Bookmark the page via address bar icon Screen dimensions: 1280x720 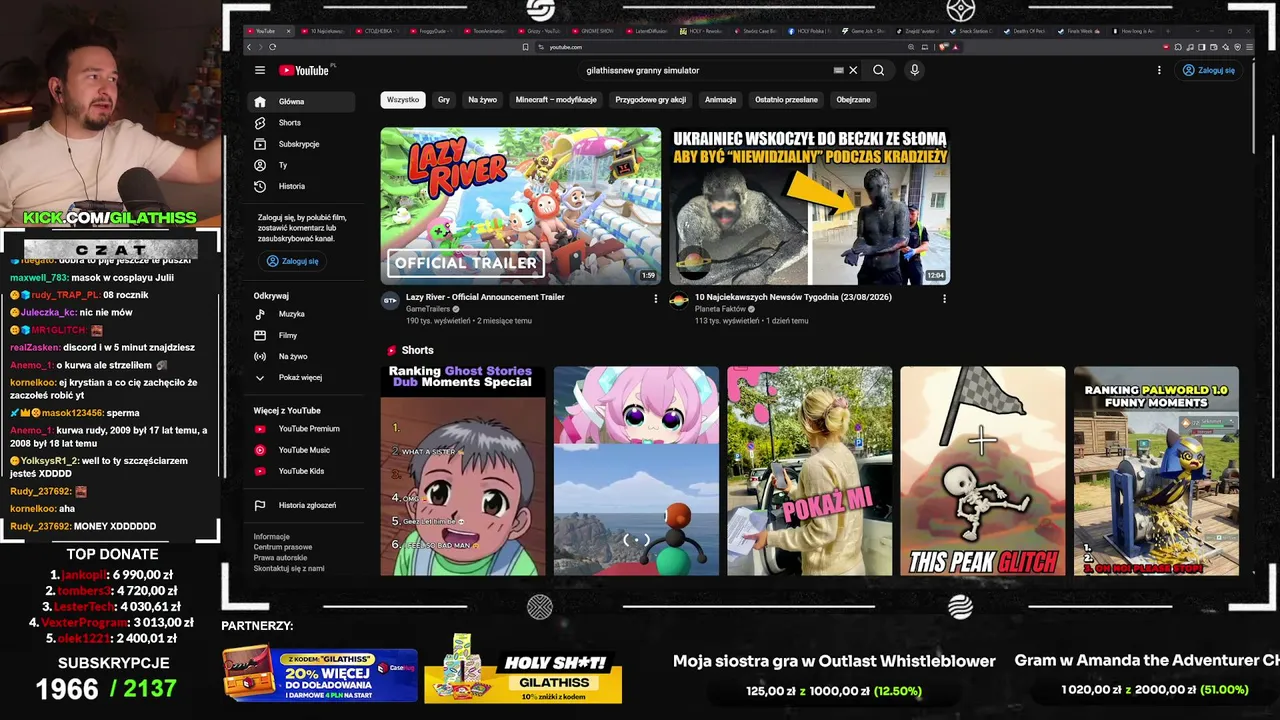pos(526,47)
